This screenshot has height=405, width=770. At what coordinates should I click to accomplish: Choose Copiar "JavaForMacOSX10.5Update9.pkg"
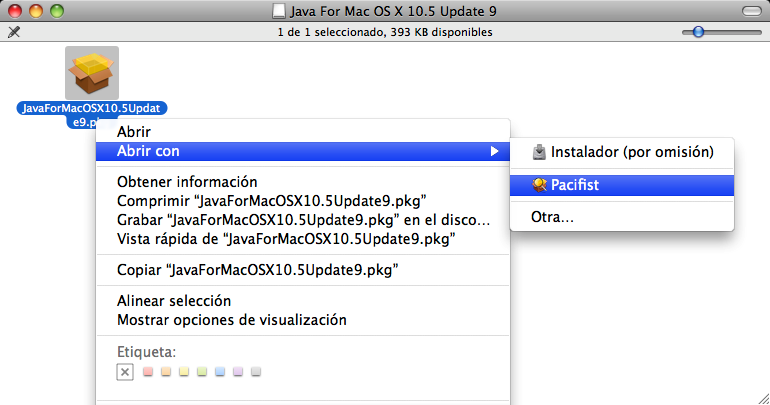coord(303,270)
